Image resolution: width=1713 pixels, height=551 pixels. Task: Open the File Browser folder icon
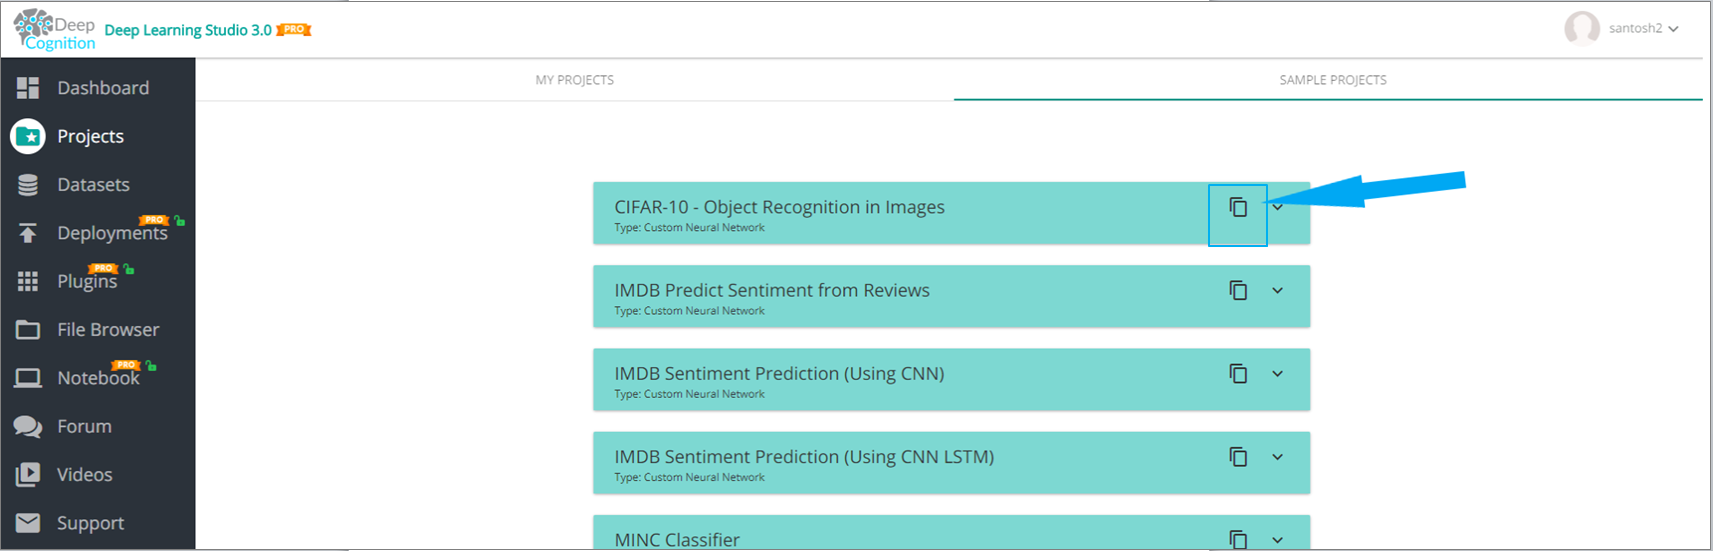[x=28, y=330]
